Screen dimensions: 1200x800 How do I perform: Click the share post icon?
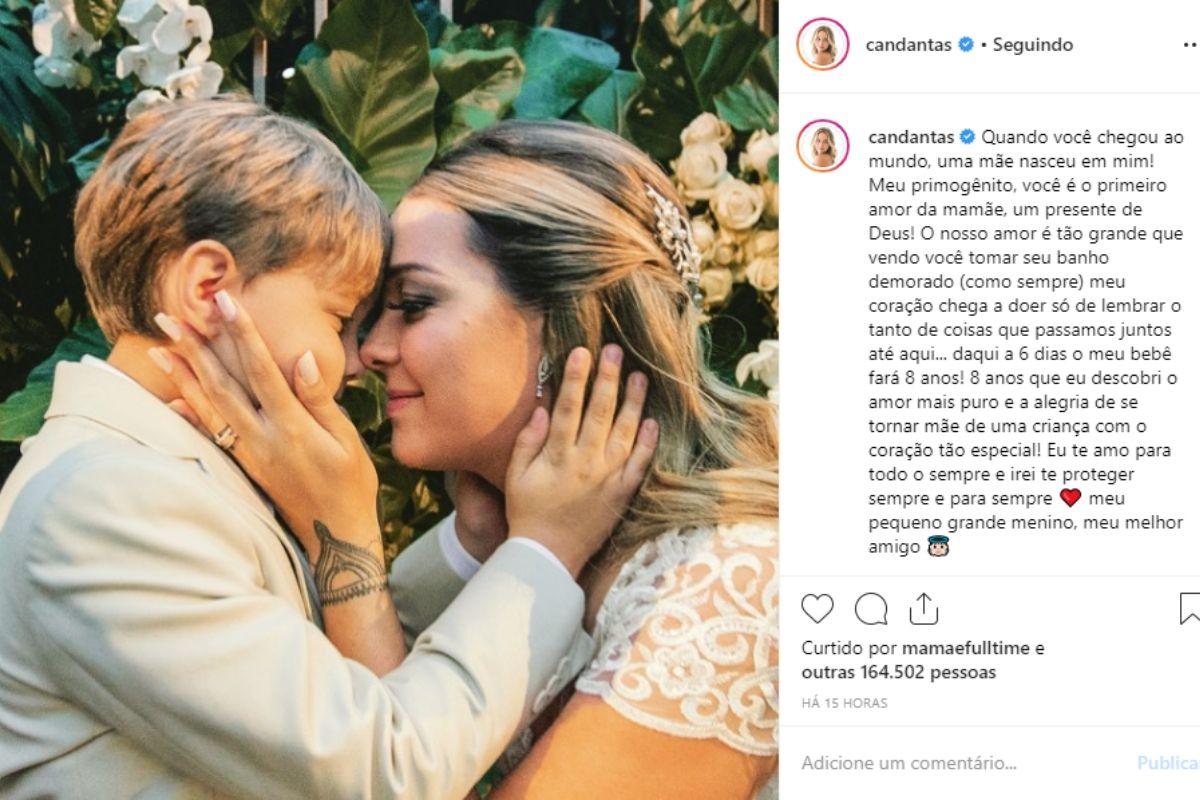point(924,608)
